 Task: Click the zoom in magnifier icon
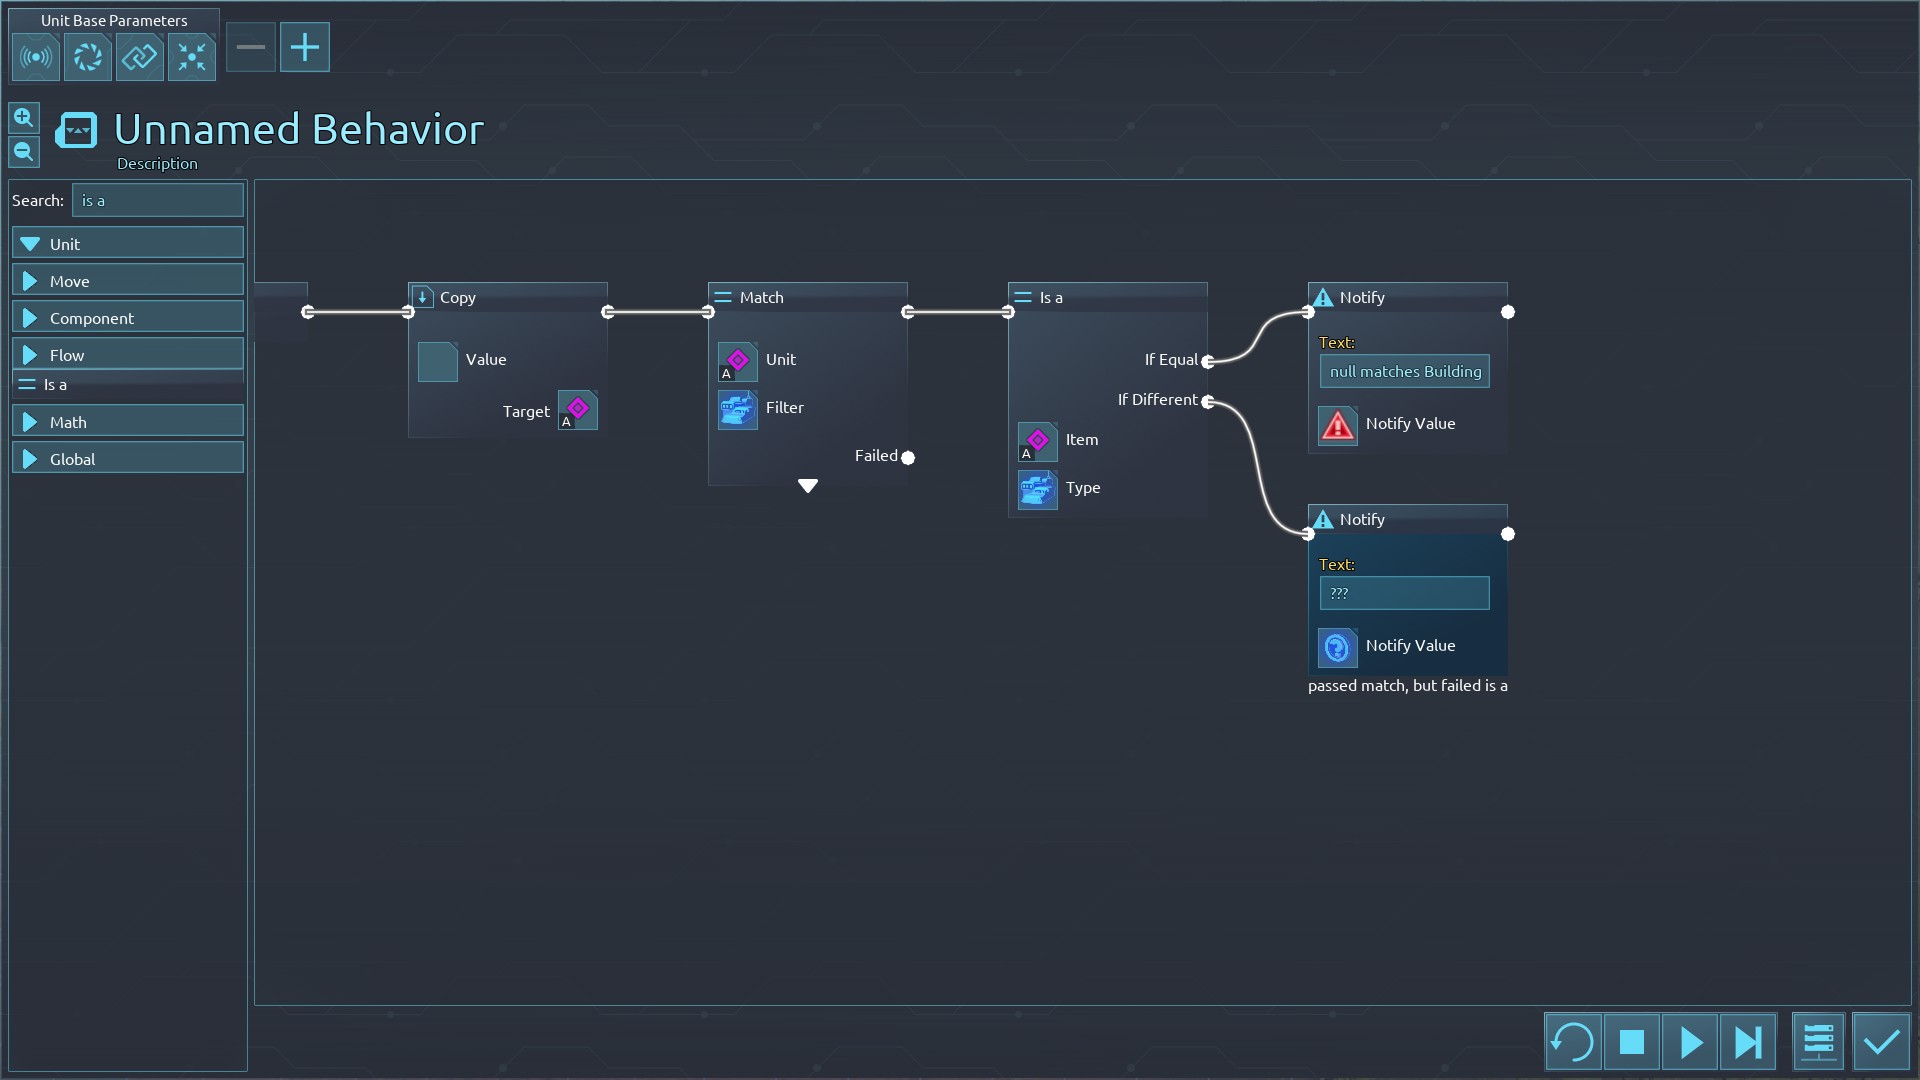coord(24,118)
